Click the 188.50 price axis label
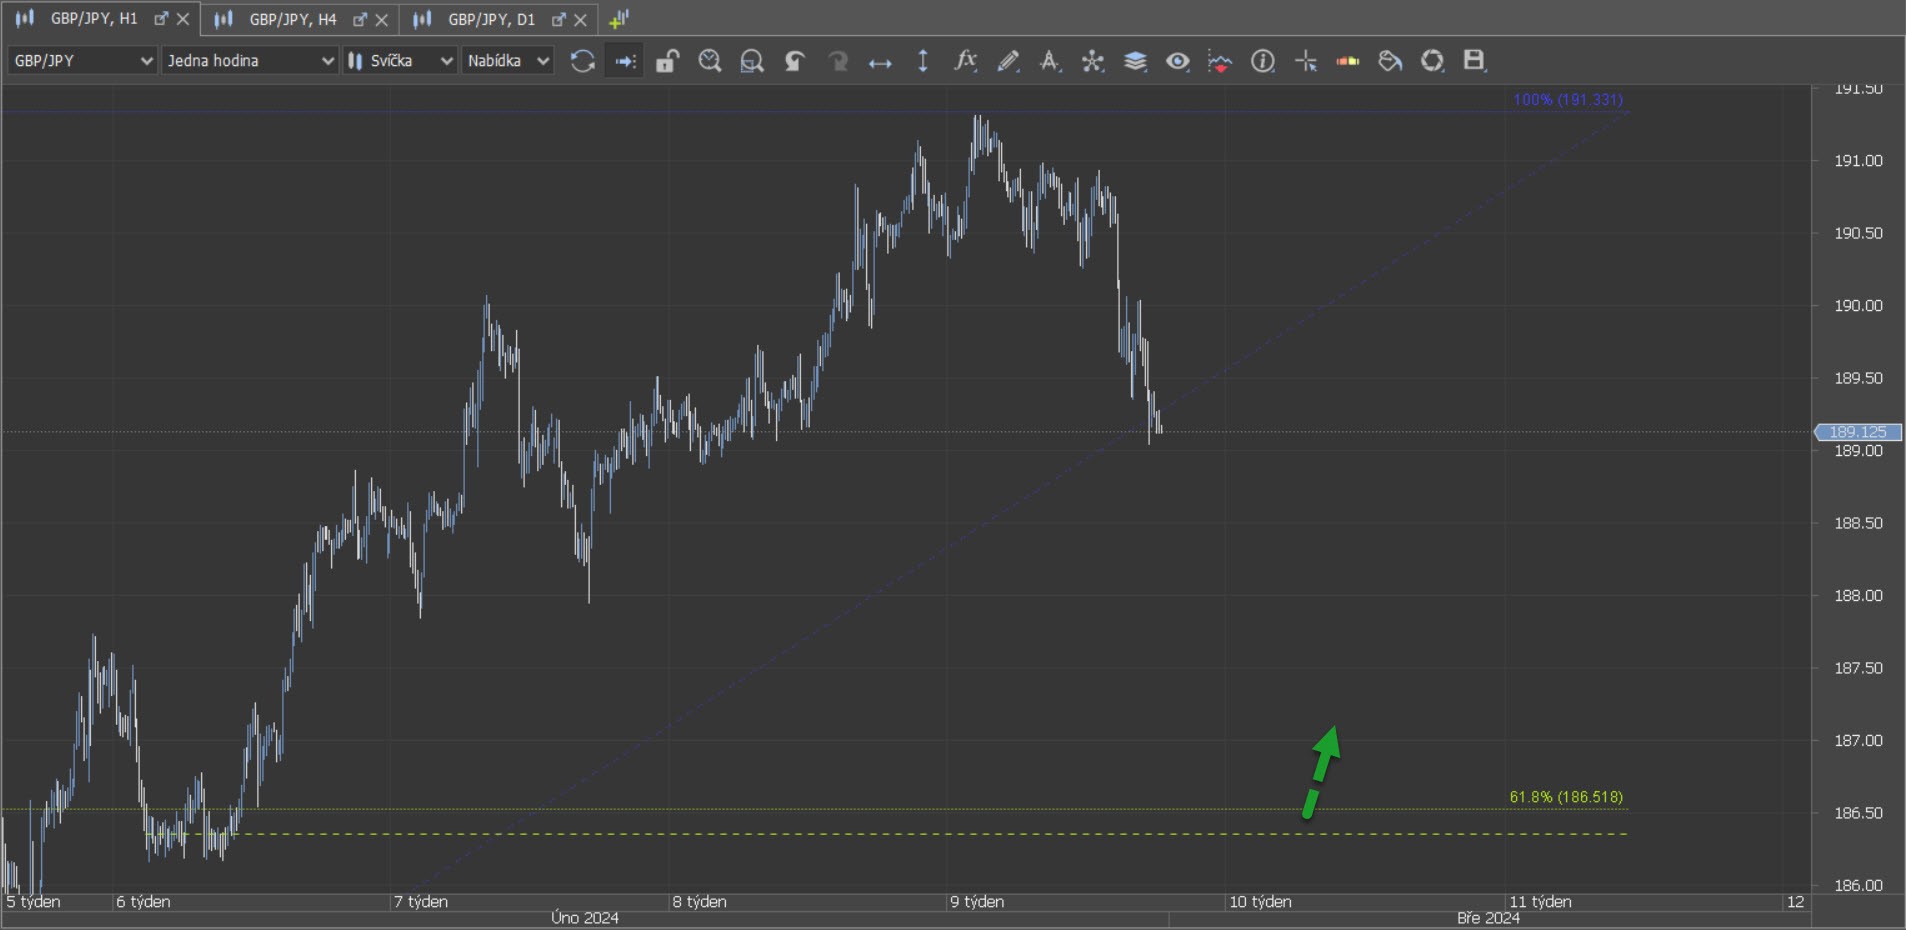 click(x=1858, y=523)
